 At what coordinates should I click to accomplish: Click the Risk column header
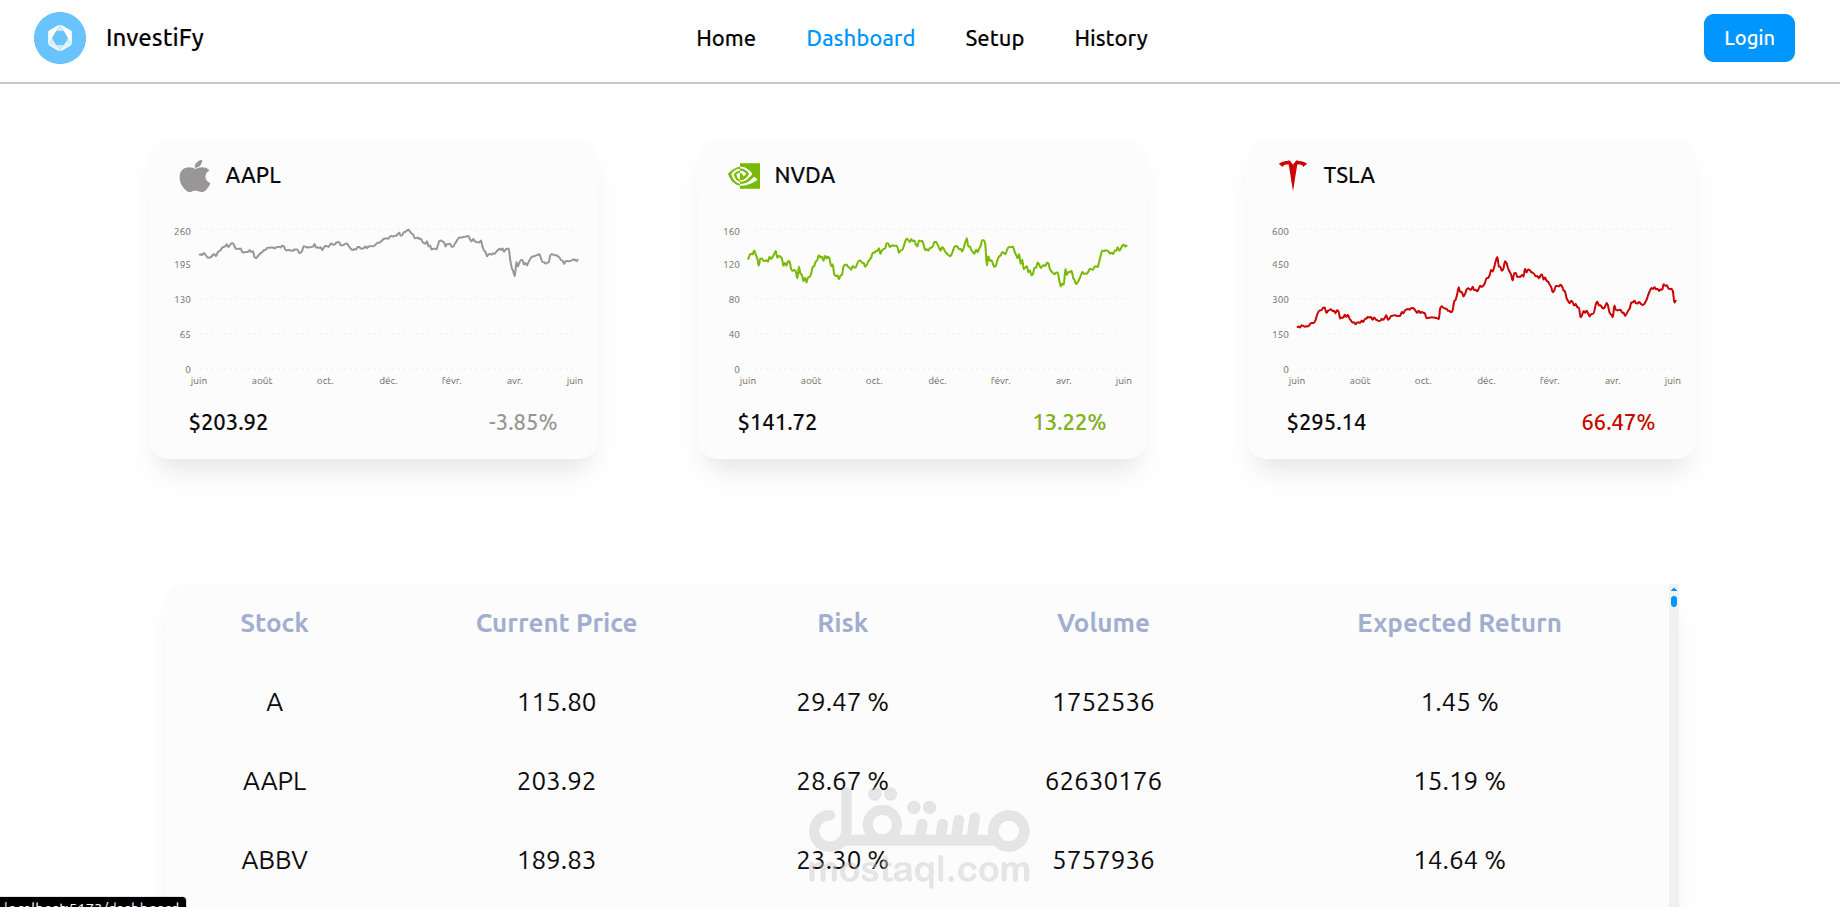click(x=842, y=623)
